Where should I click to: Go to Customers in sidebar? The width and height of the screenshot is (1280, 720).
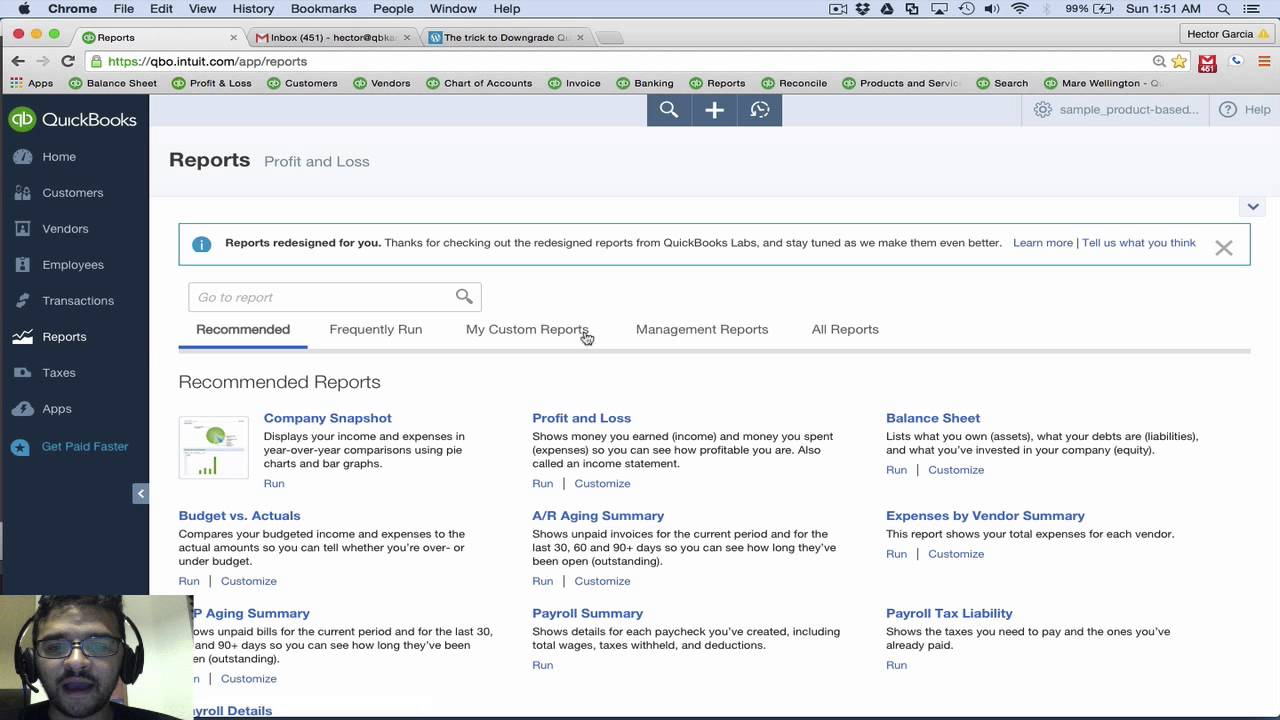(74, 193)
